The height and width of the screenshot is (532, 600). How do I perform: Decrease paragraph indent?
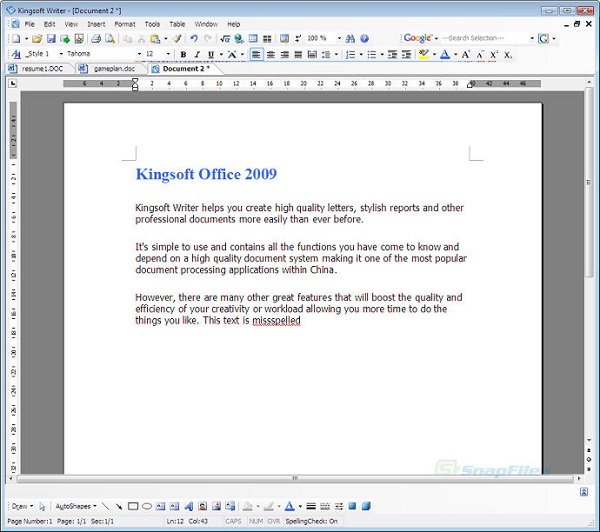click(392, 55)
